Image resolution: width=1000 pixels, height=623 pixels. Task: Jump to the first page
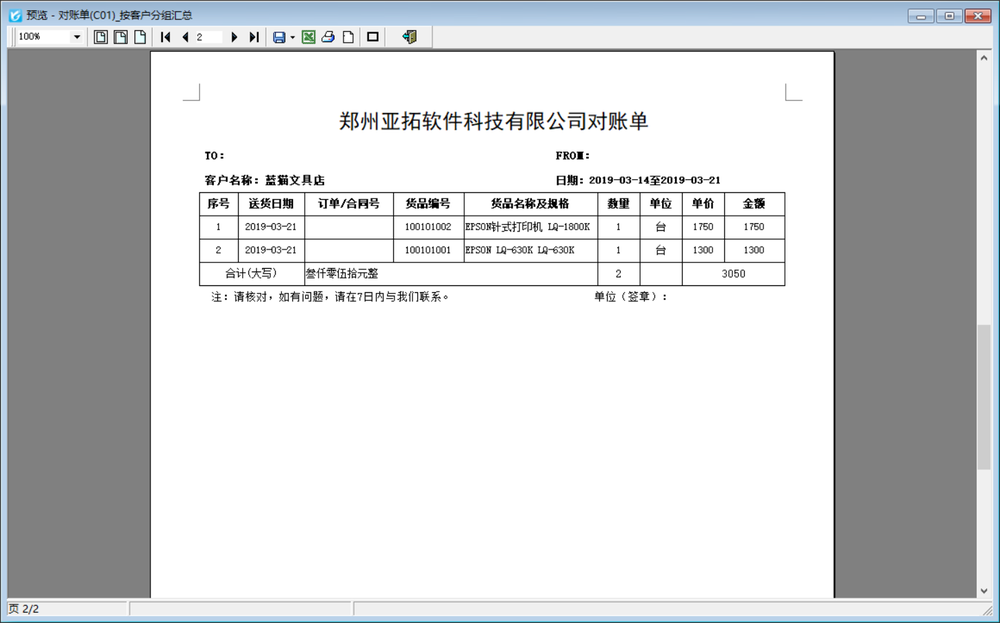click(166, 37)
